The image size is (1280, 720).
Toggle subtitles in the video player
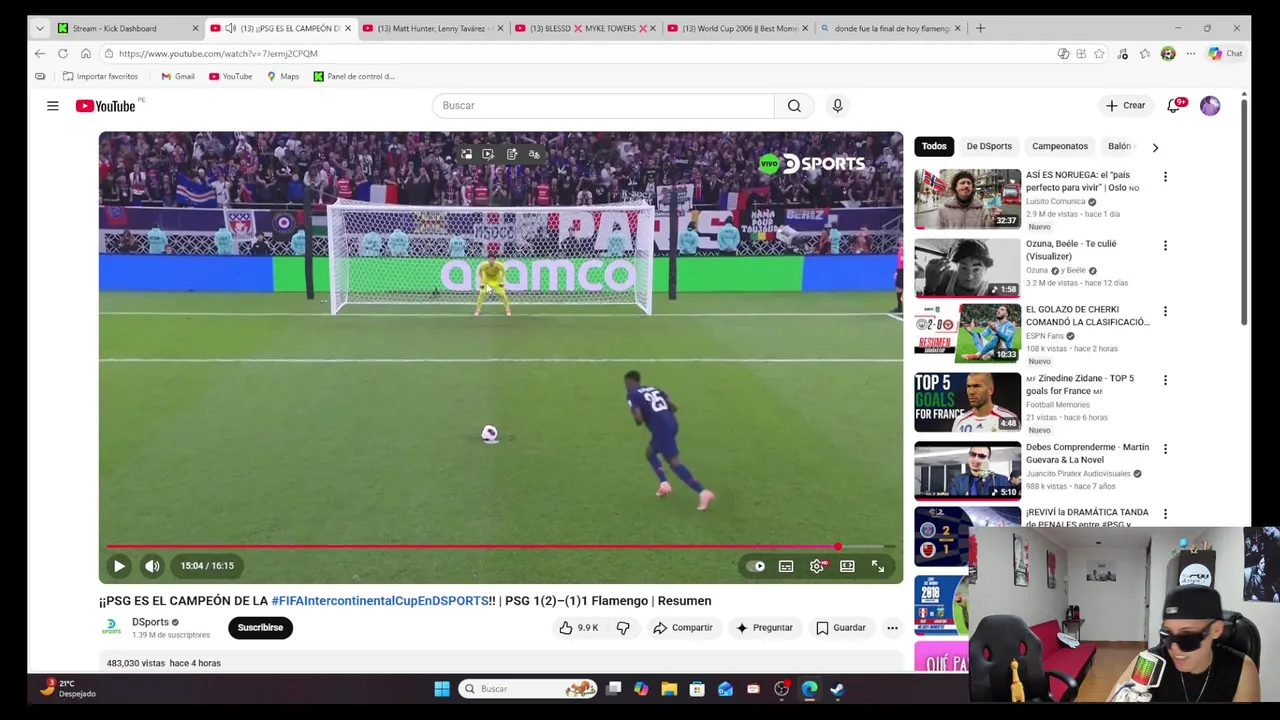point(786,566)
